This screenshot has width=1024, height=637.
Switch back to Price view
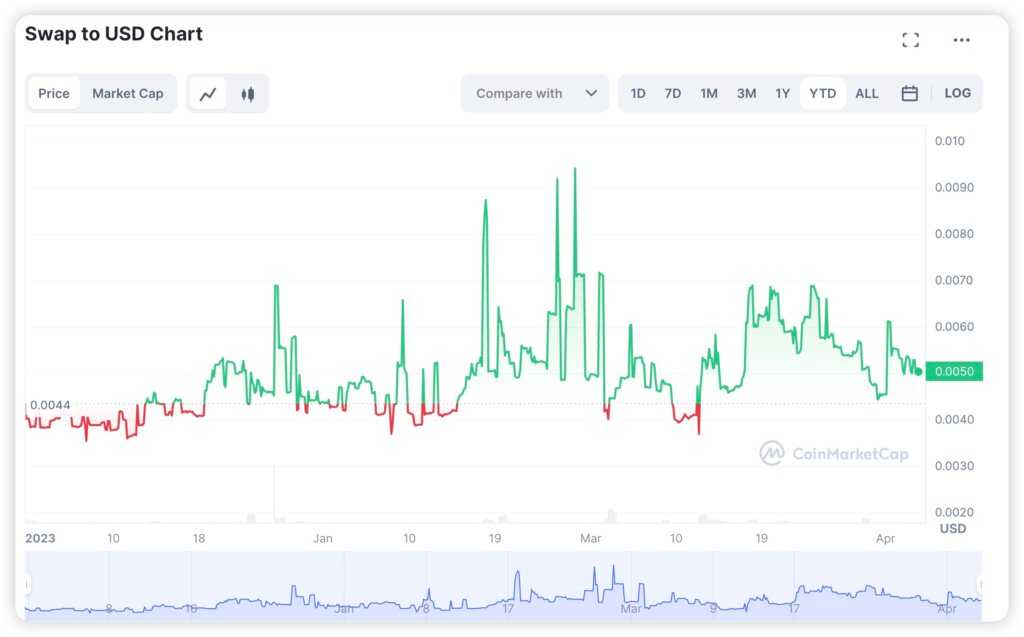click(x=54, y=93)
